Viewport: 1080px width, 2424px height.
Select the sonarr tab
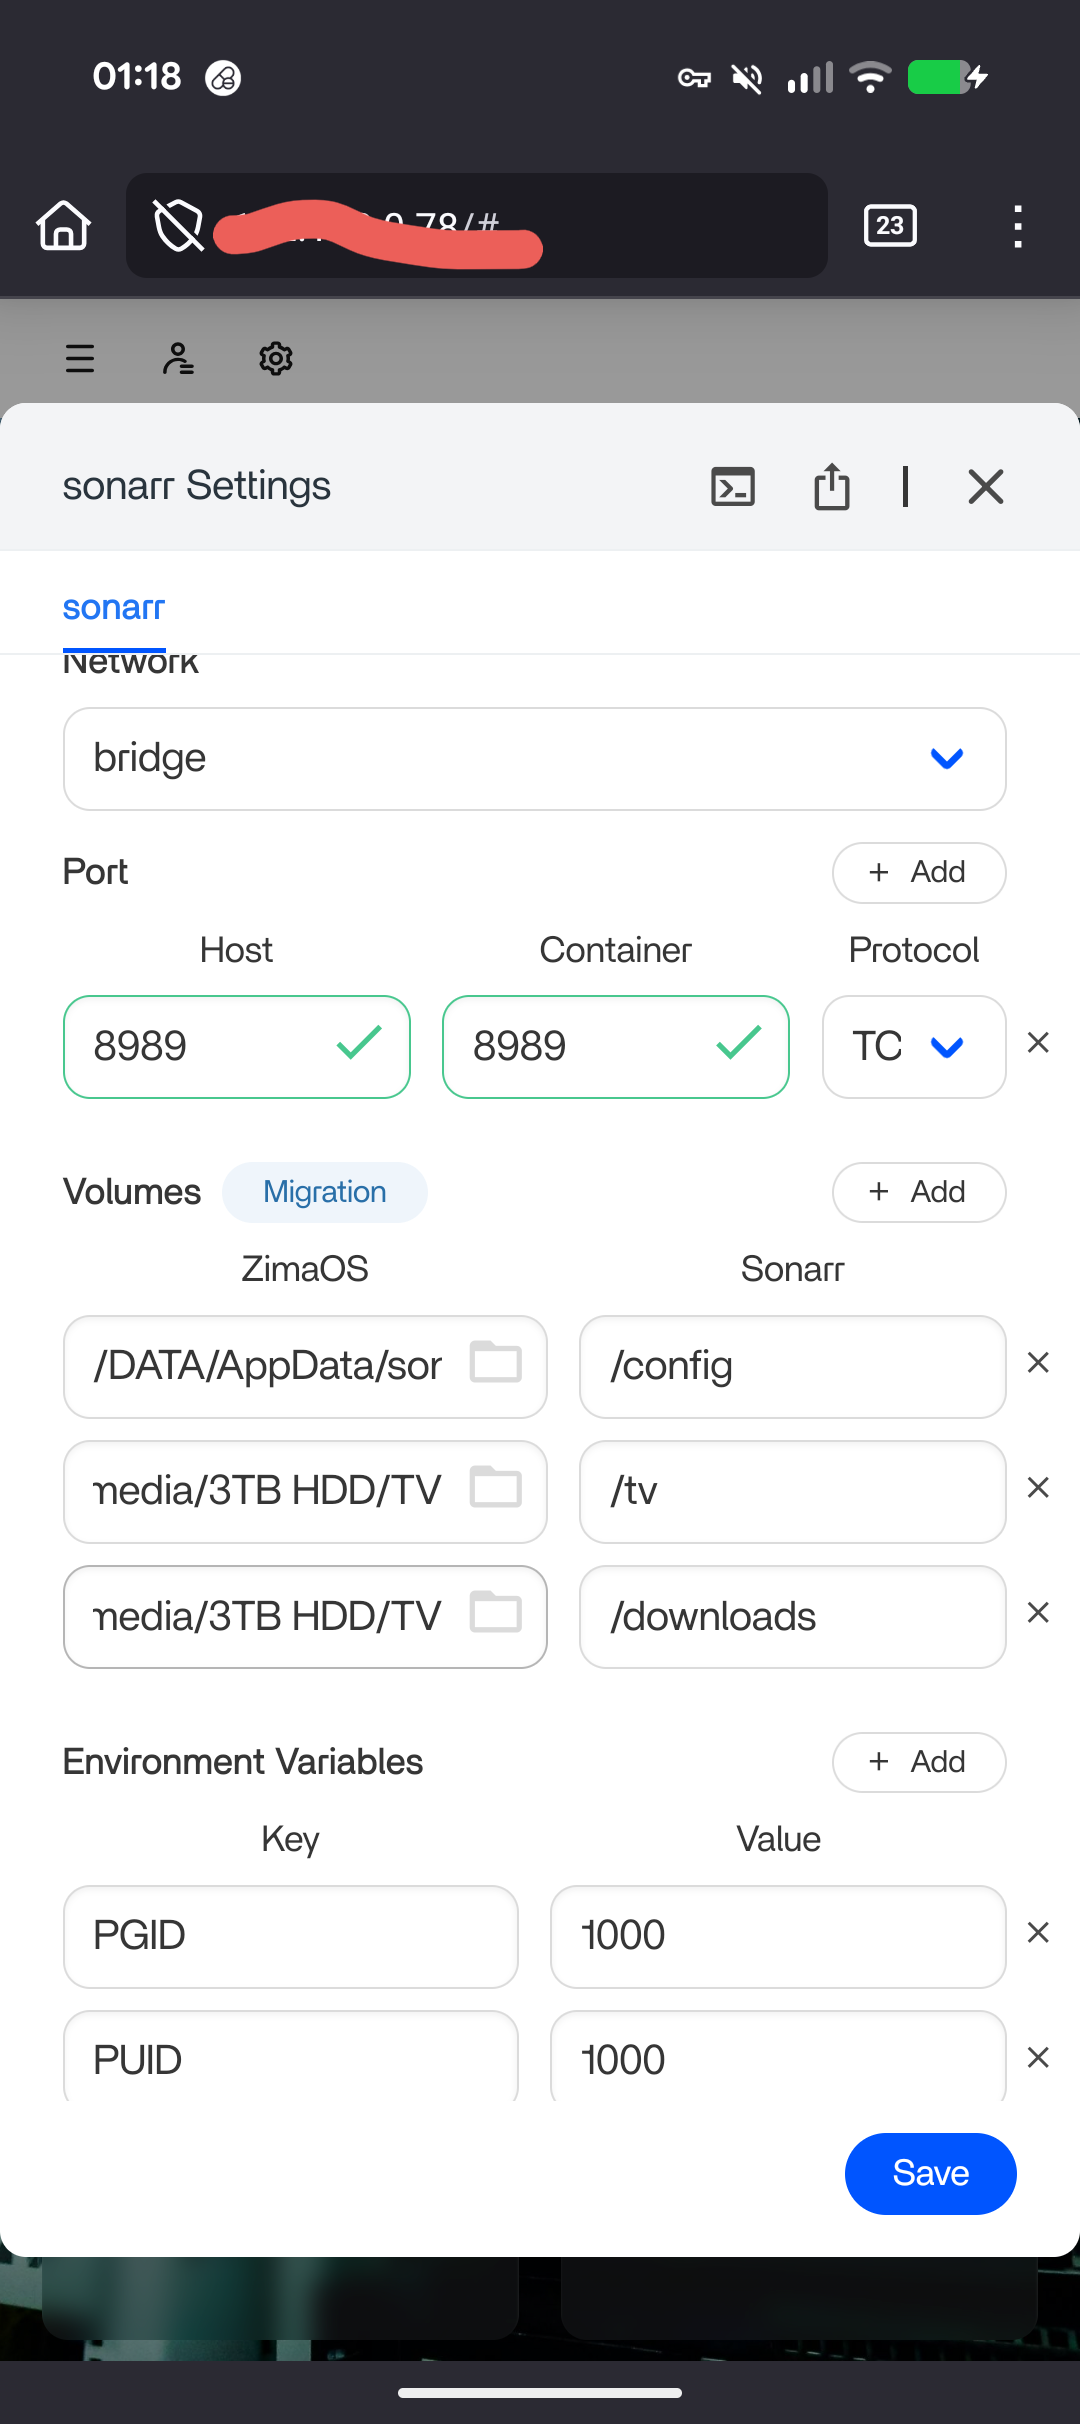pyautogui.click(x=113, y=608)
